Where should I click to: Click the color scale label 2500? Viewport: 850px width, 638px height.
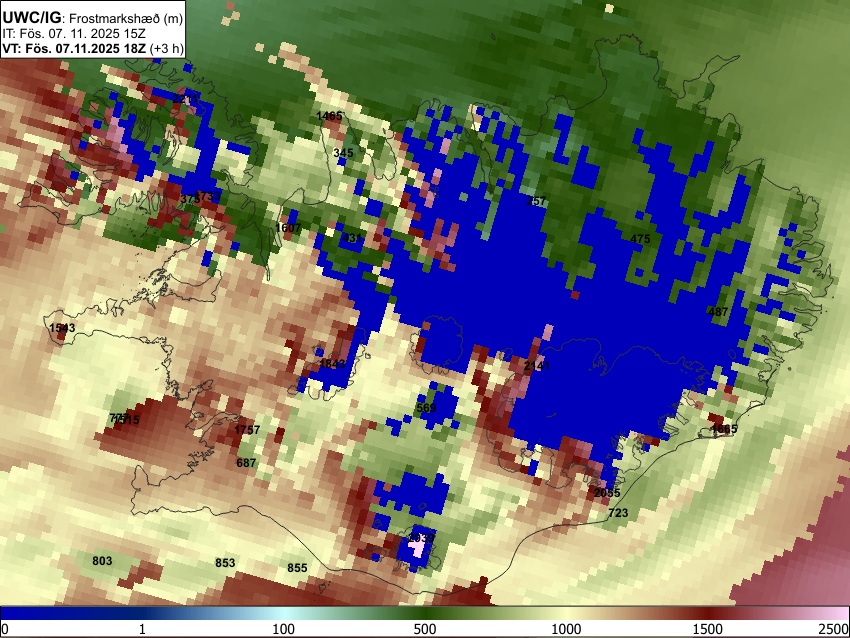coord(834,629)
